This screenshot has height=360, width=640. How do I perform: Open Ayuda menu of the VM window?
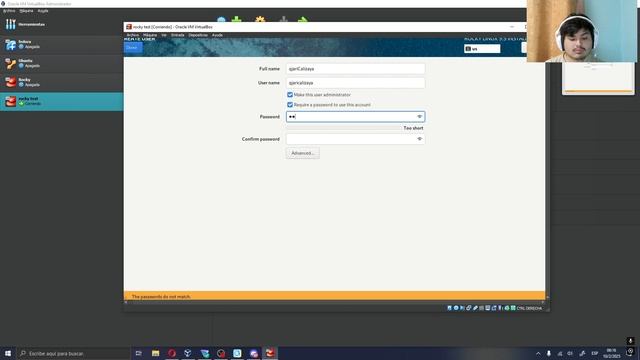point(217,35)
